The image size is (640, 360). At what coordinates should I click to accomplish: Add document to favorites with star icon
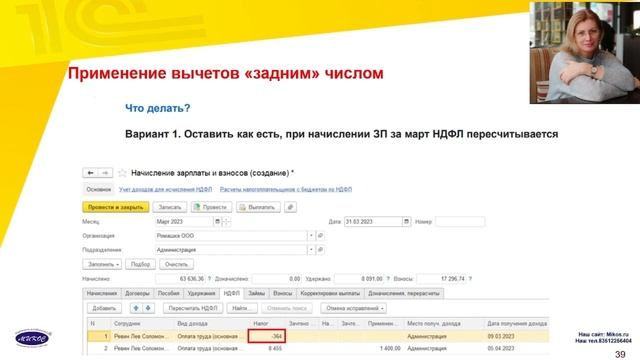tap(122, 173)
